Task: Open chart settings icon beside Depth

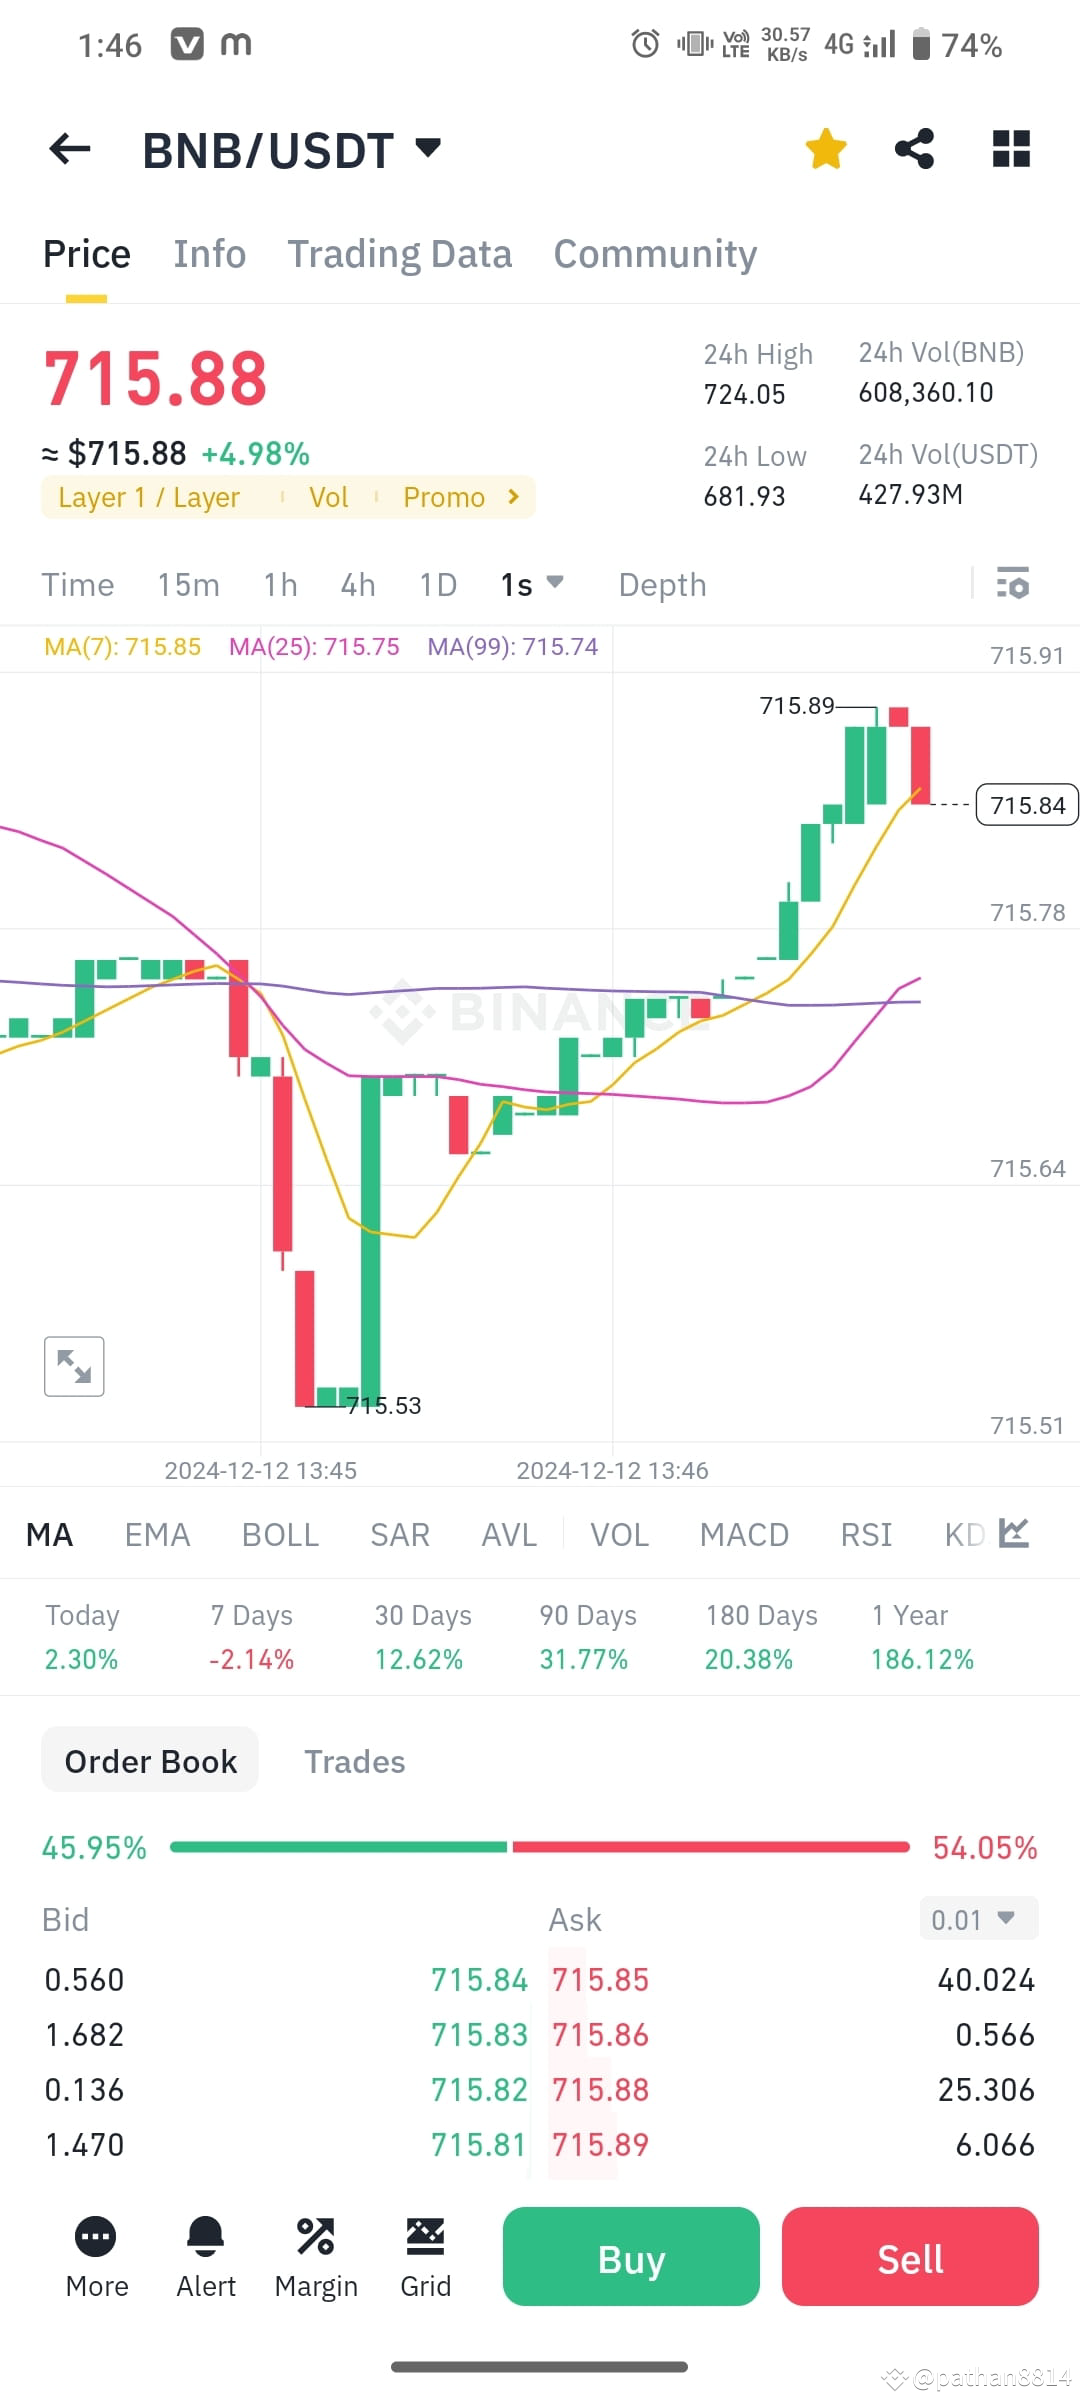Action: (x=1012, y=584)
